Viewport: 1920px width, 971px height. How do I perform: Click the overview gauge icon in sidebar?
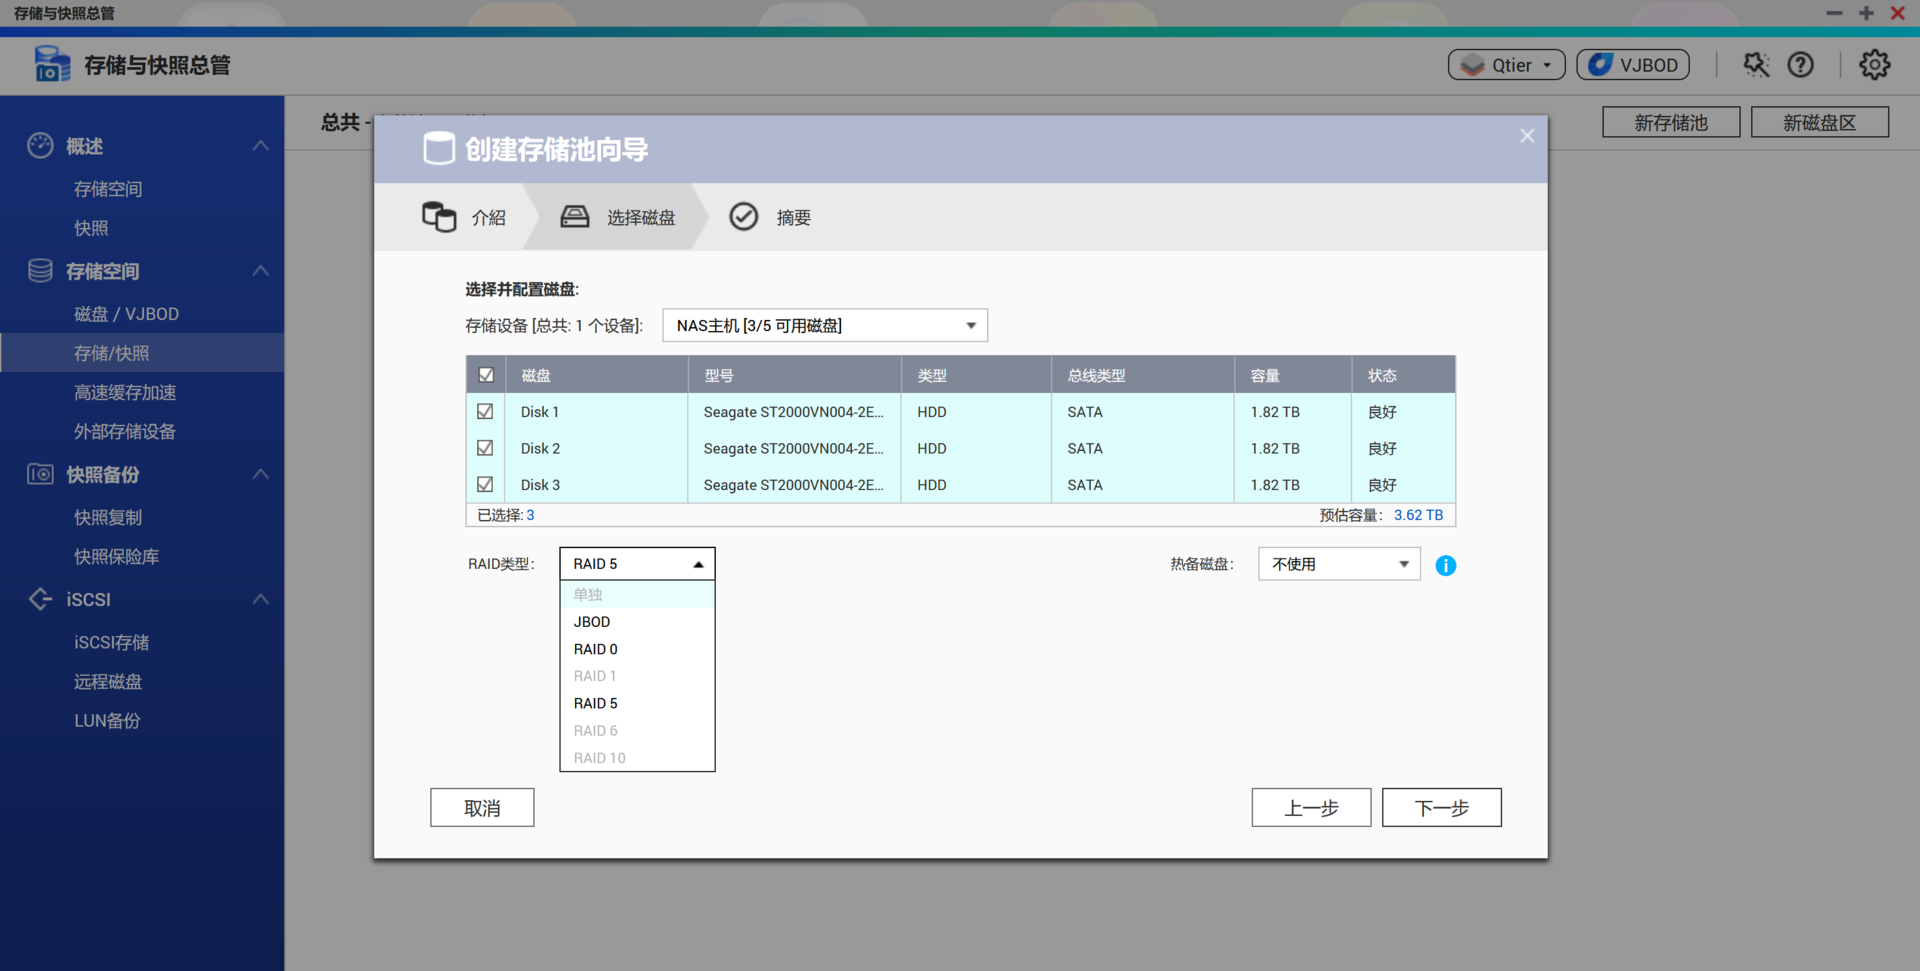pos(40,146)
